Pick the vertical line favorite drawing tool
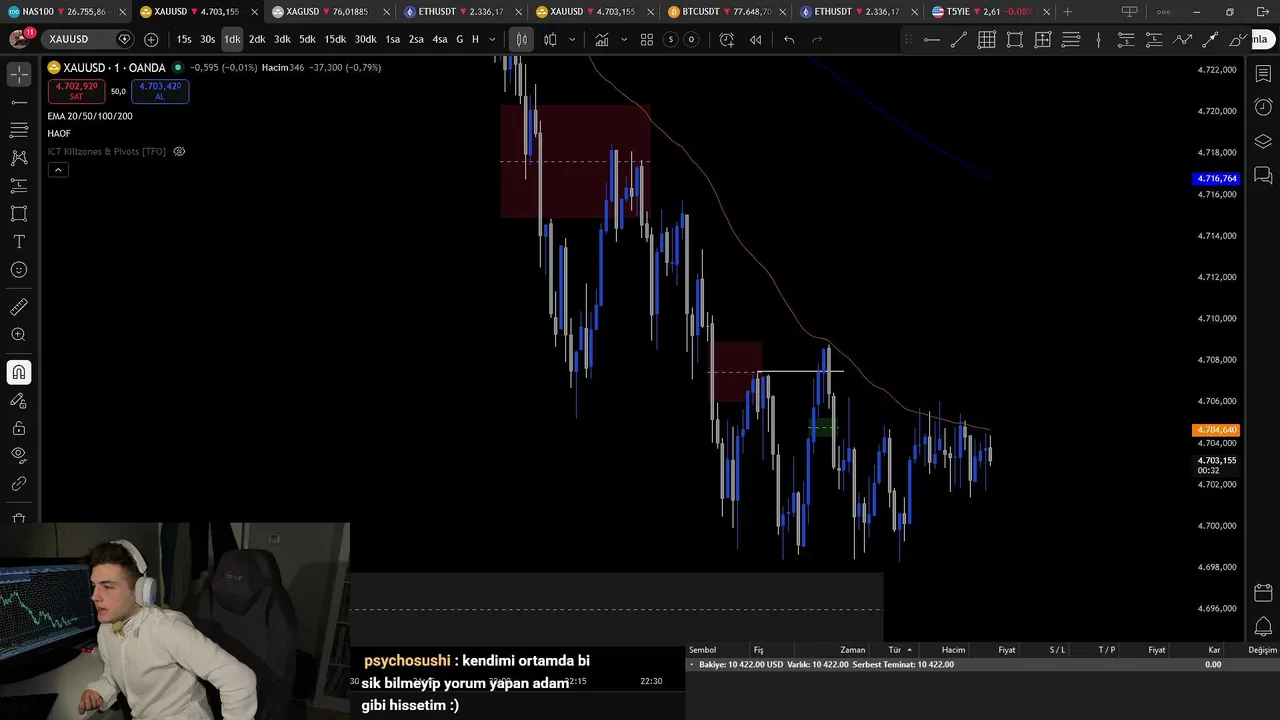 click(x=1099, y=40)
